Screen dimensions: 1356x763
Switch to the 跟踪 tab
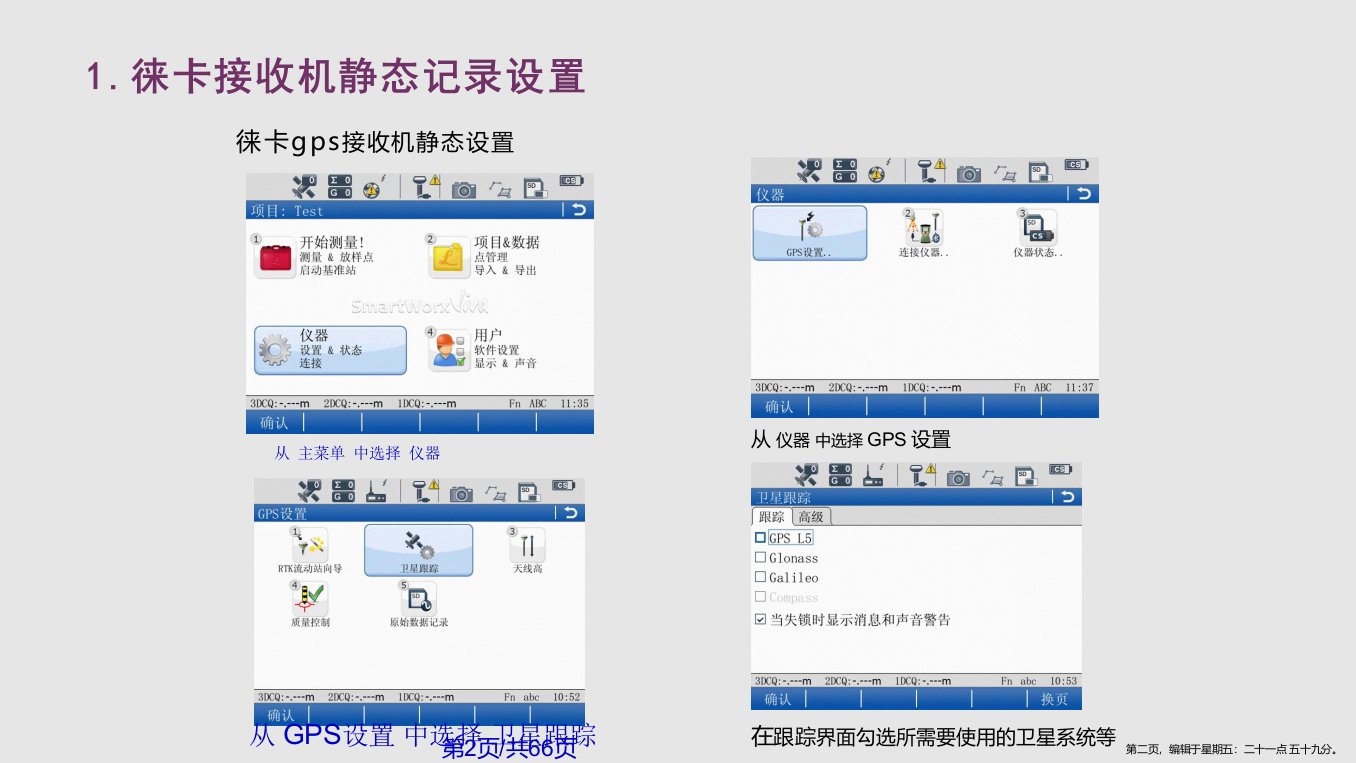point(771,517)
